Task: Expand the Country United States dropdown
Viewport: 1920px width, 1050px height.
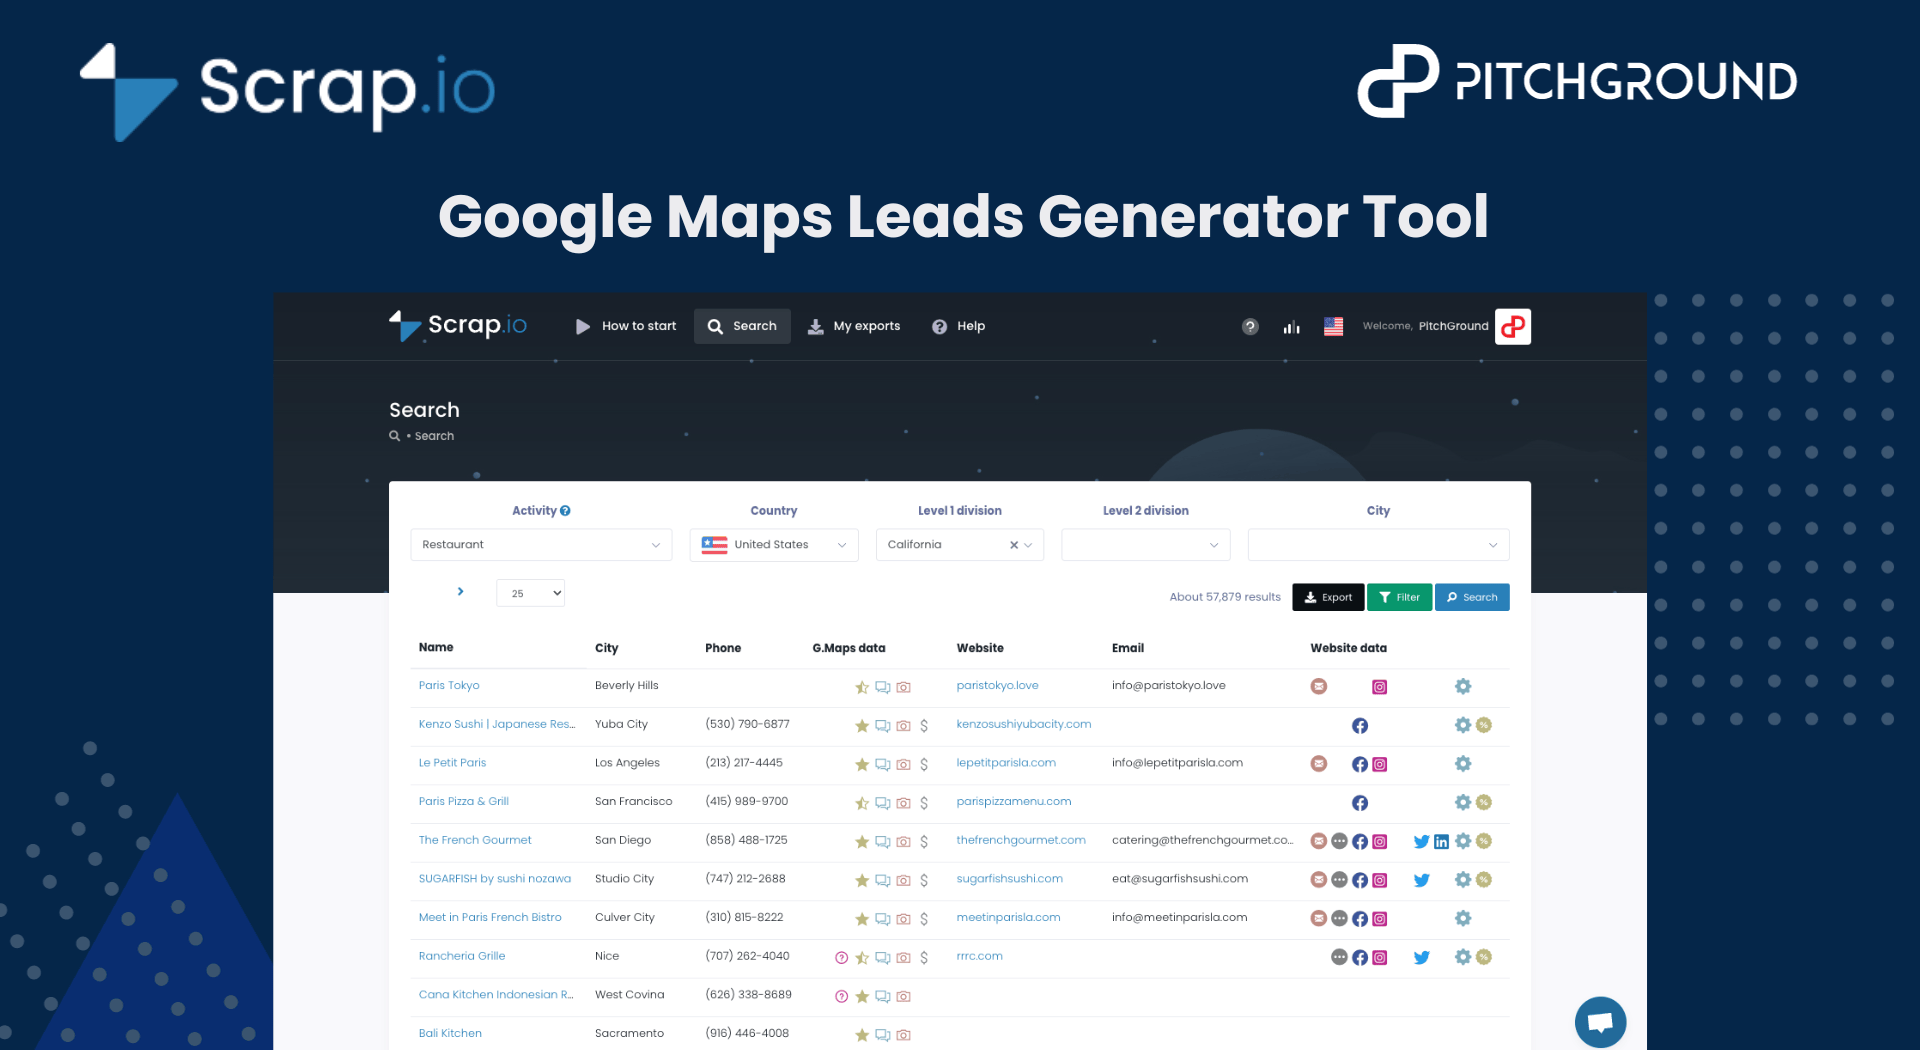Action: (x=773, y=545)
